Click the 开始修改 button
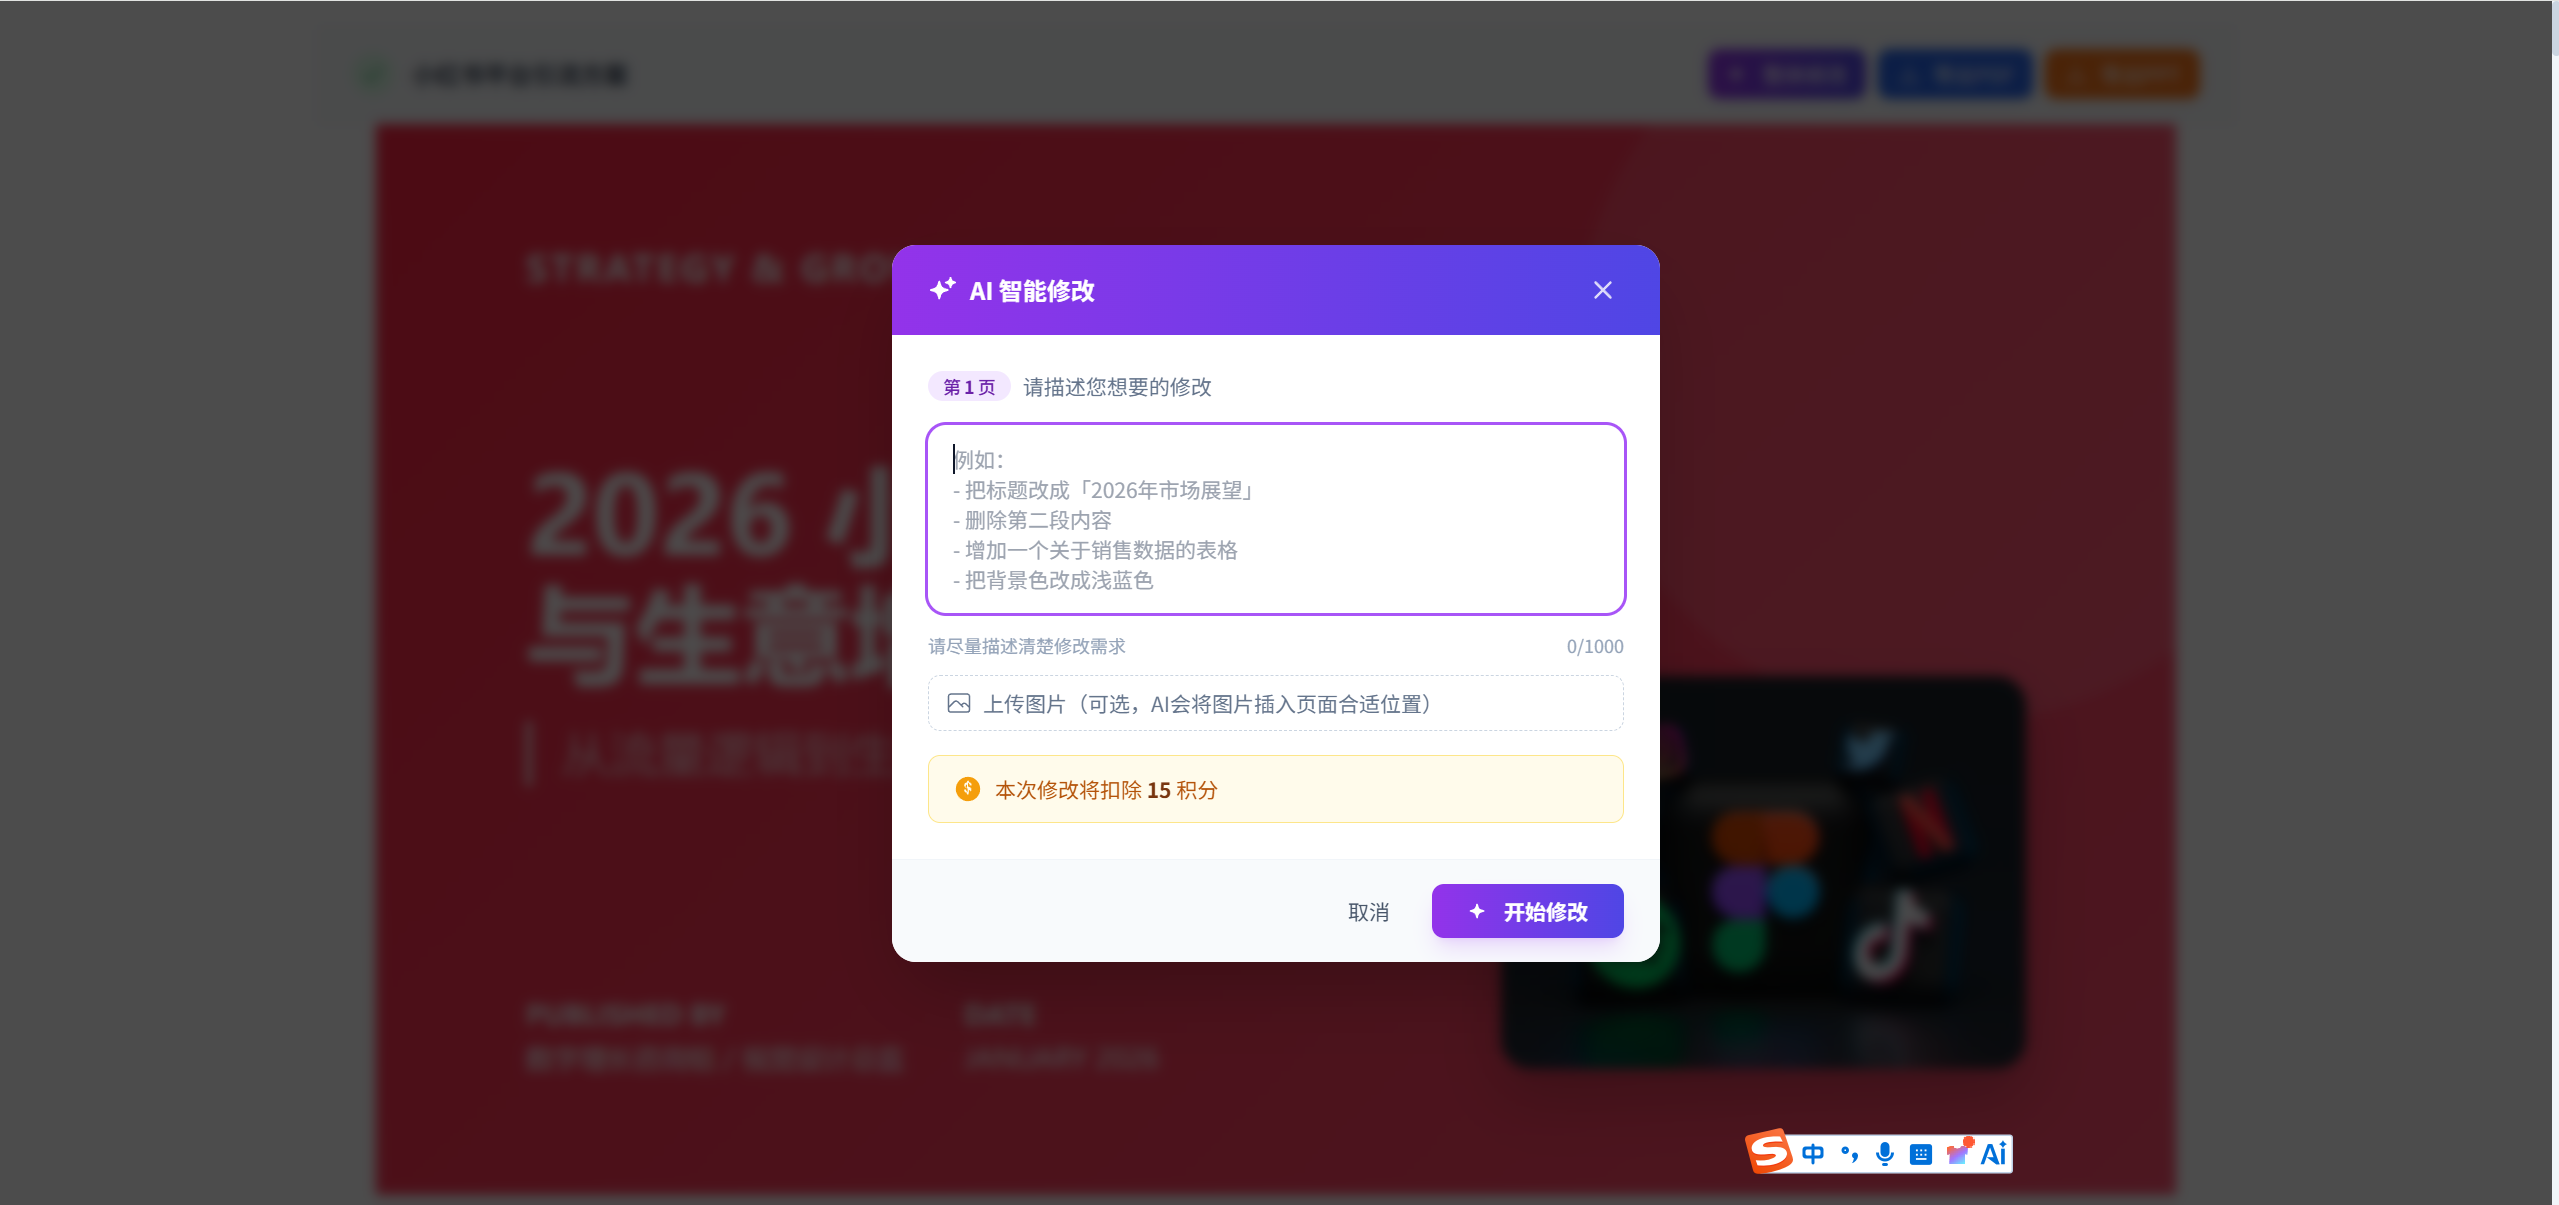This screenshot has height=1205, width=2559. point(1527,911)
